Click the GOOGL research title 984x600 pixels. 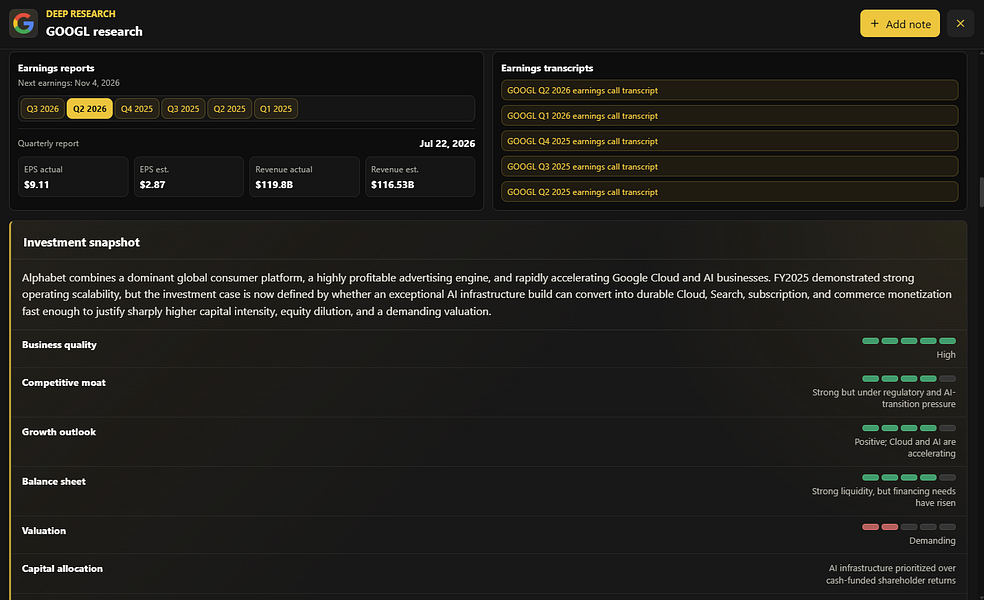pos(94,31)
